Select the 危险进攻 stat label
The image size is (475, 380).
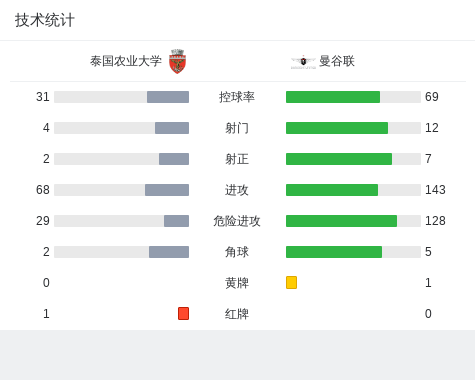(x=237, y=221)
